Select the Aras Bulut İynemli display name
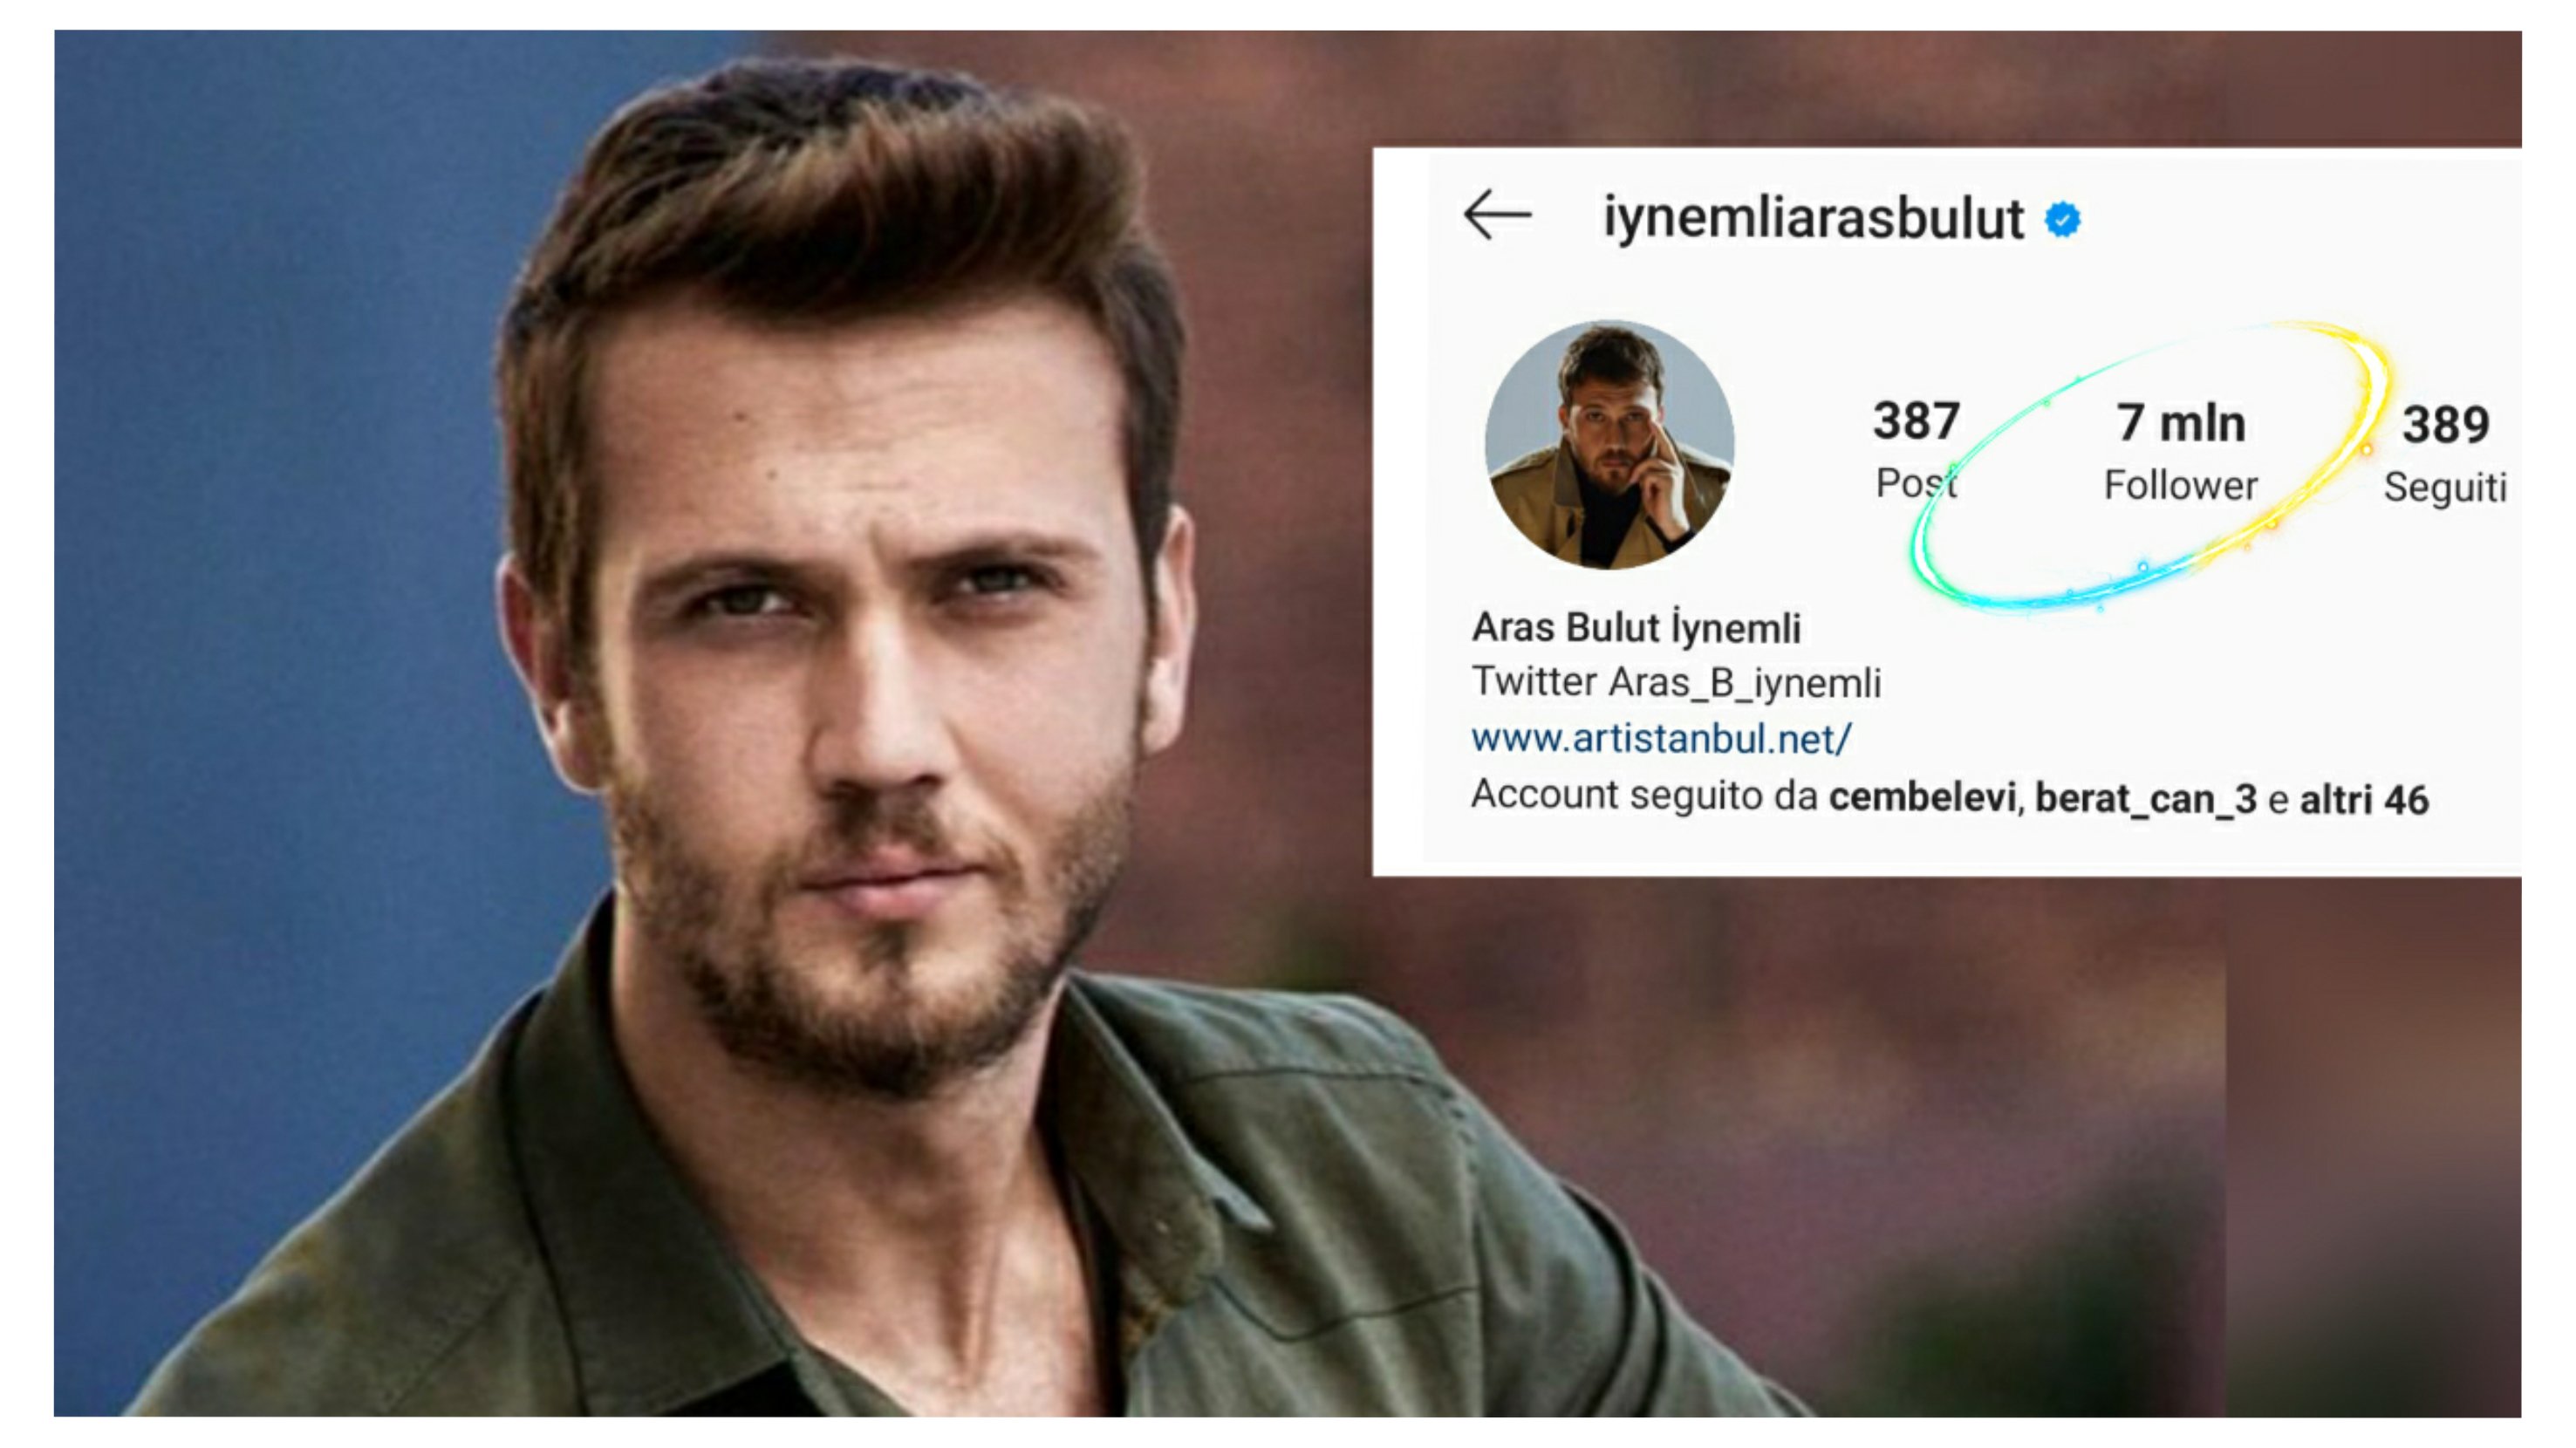This screenshot has height=1448, width=2576. coord(1636,628)
